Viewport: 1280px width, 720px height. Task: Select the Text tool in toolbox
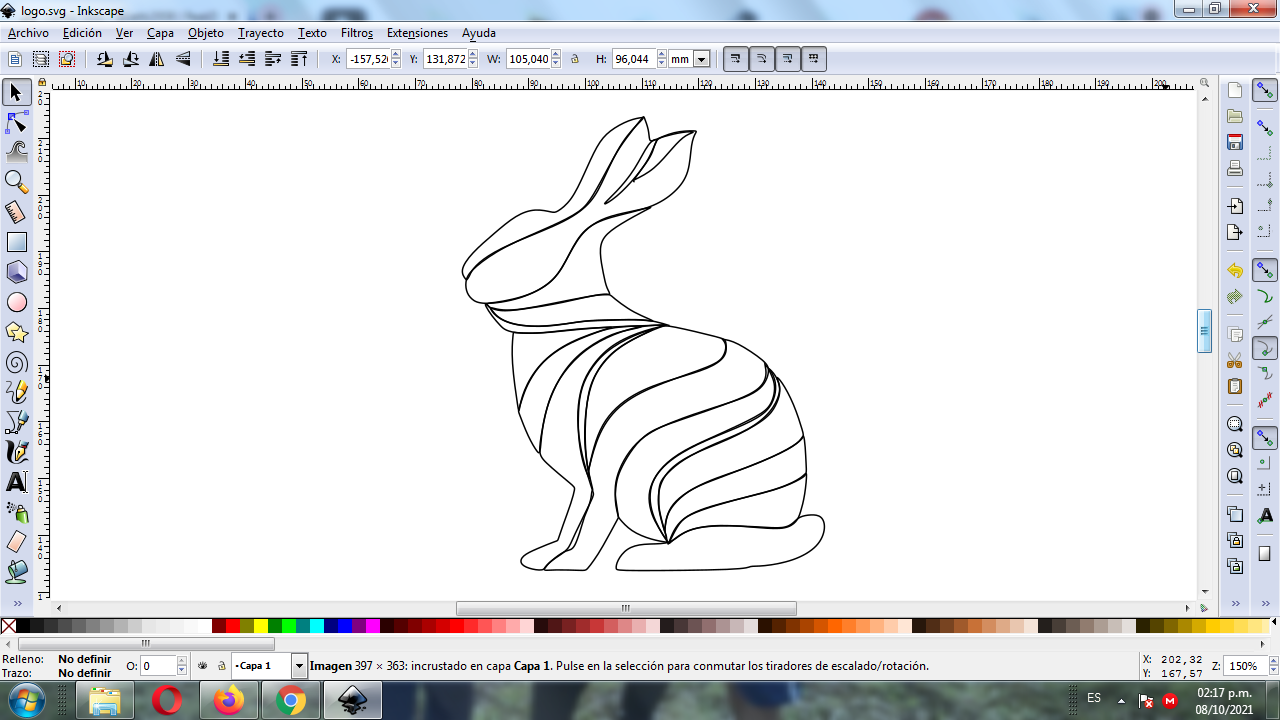tap(16, 482)
